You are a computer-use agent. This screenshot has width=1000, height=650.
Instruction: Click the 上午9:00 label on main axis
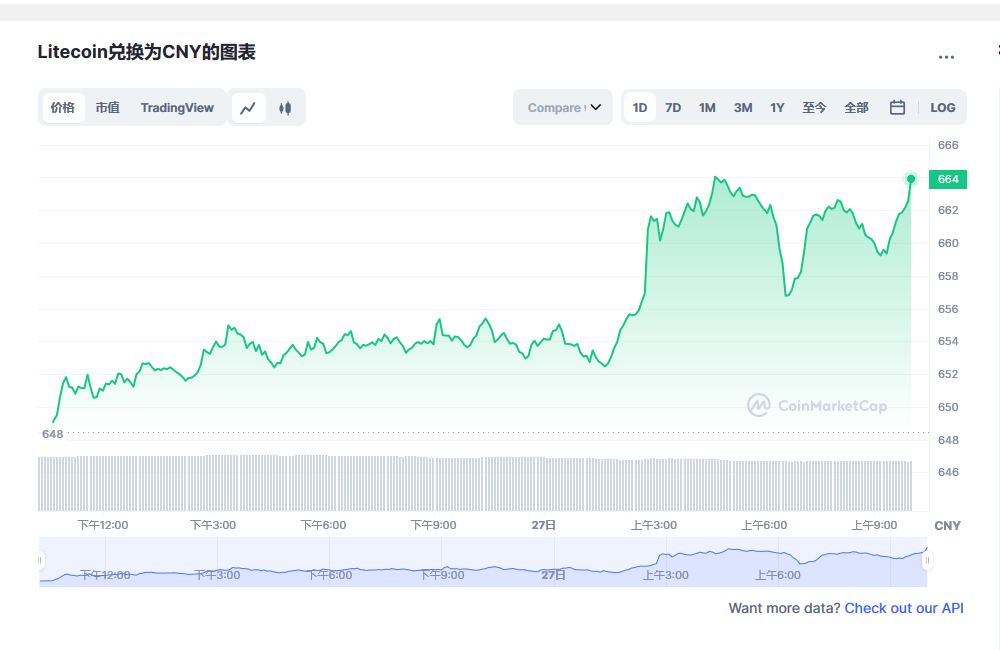(x=874, y=525)
